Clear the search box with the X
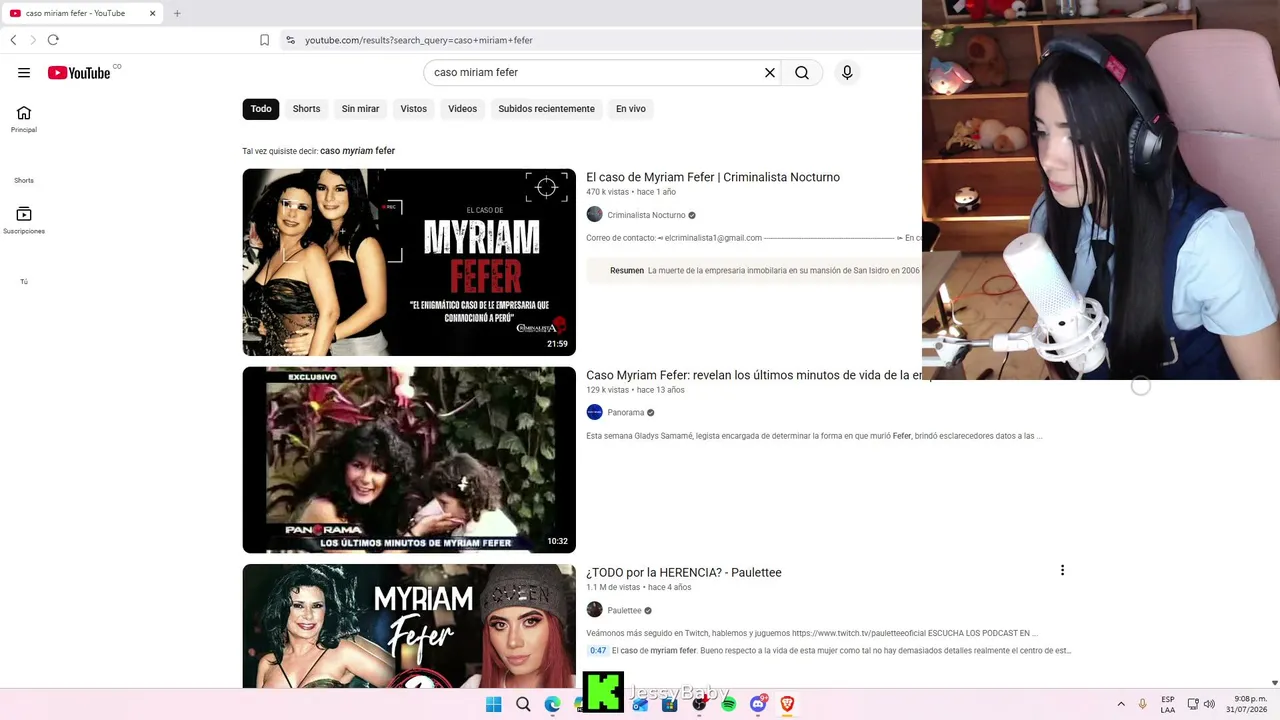Viewport: 1280px width, 720px height. [770, 73]
